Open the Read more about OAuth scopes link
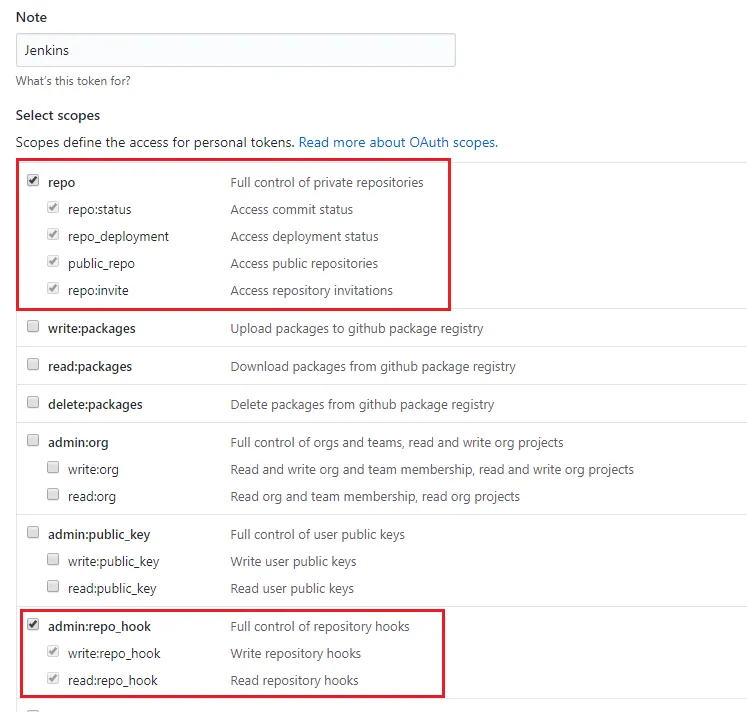The height and width of the screenshot is (712, 747). [x=397, y=142]
